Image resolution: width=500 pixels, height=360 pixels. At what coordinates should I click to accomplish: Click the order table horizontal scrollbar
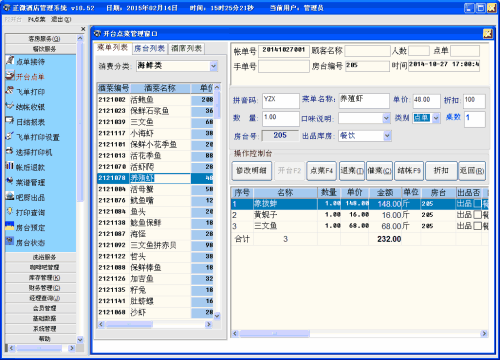359,333
